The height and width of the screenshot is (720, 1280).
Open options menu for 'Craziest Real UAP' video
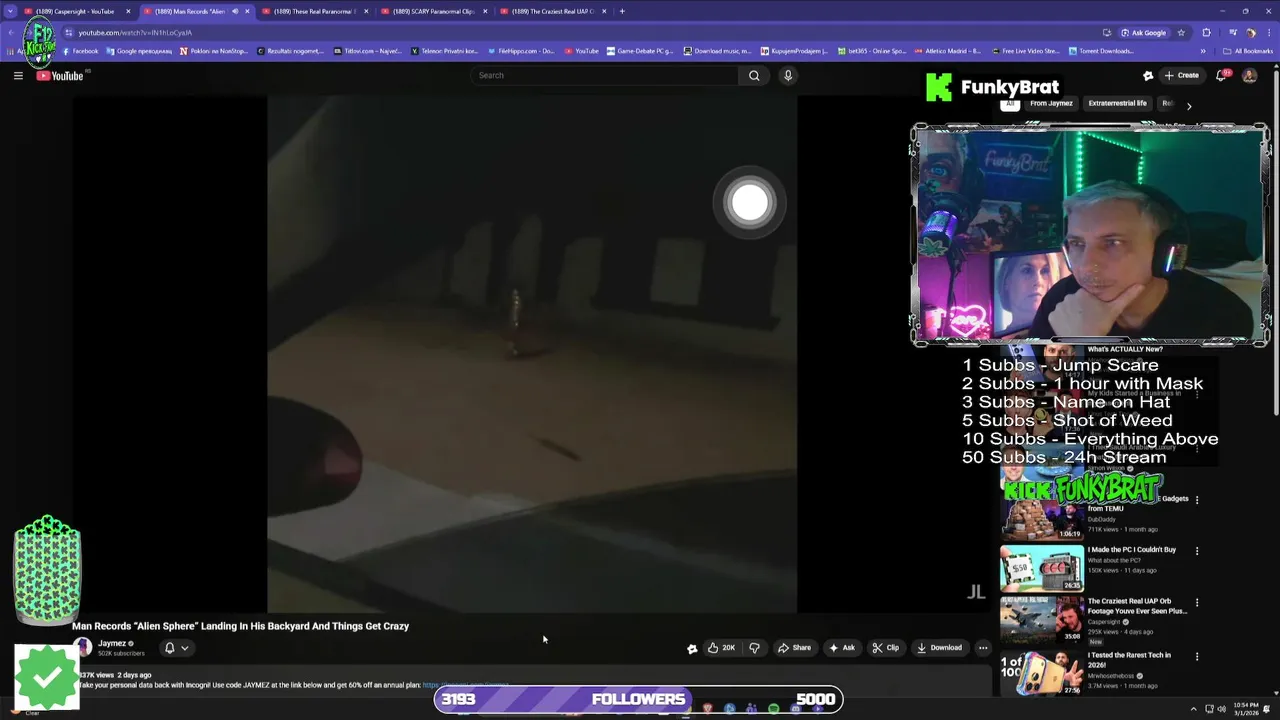(1197, 603)
